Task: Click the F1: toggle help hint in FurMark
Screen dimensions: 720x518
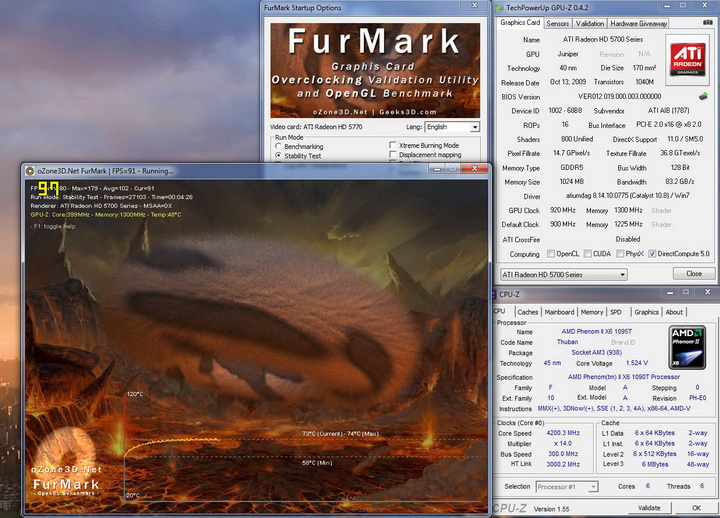Action: point(55,226)
